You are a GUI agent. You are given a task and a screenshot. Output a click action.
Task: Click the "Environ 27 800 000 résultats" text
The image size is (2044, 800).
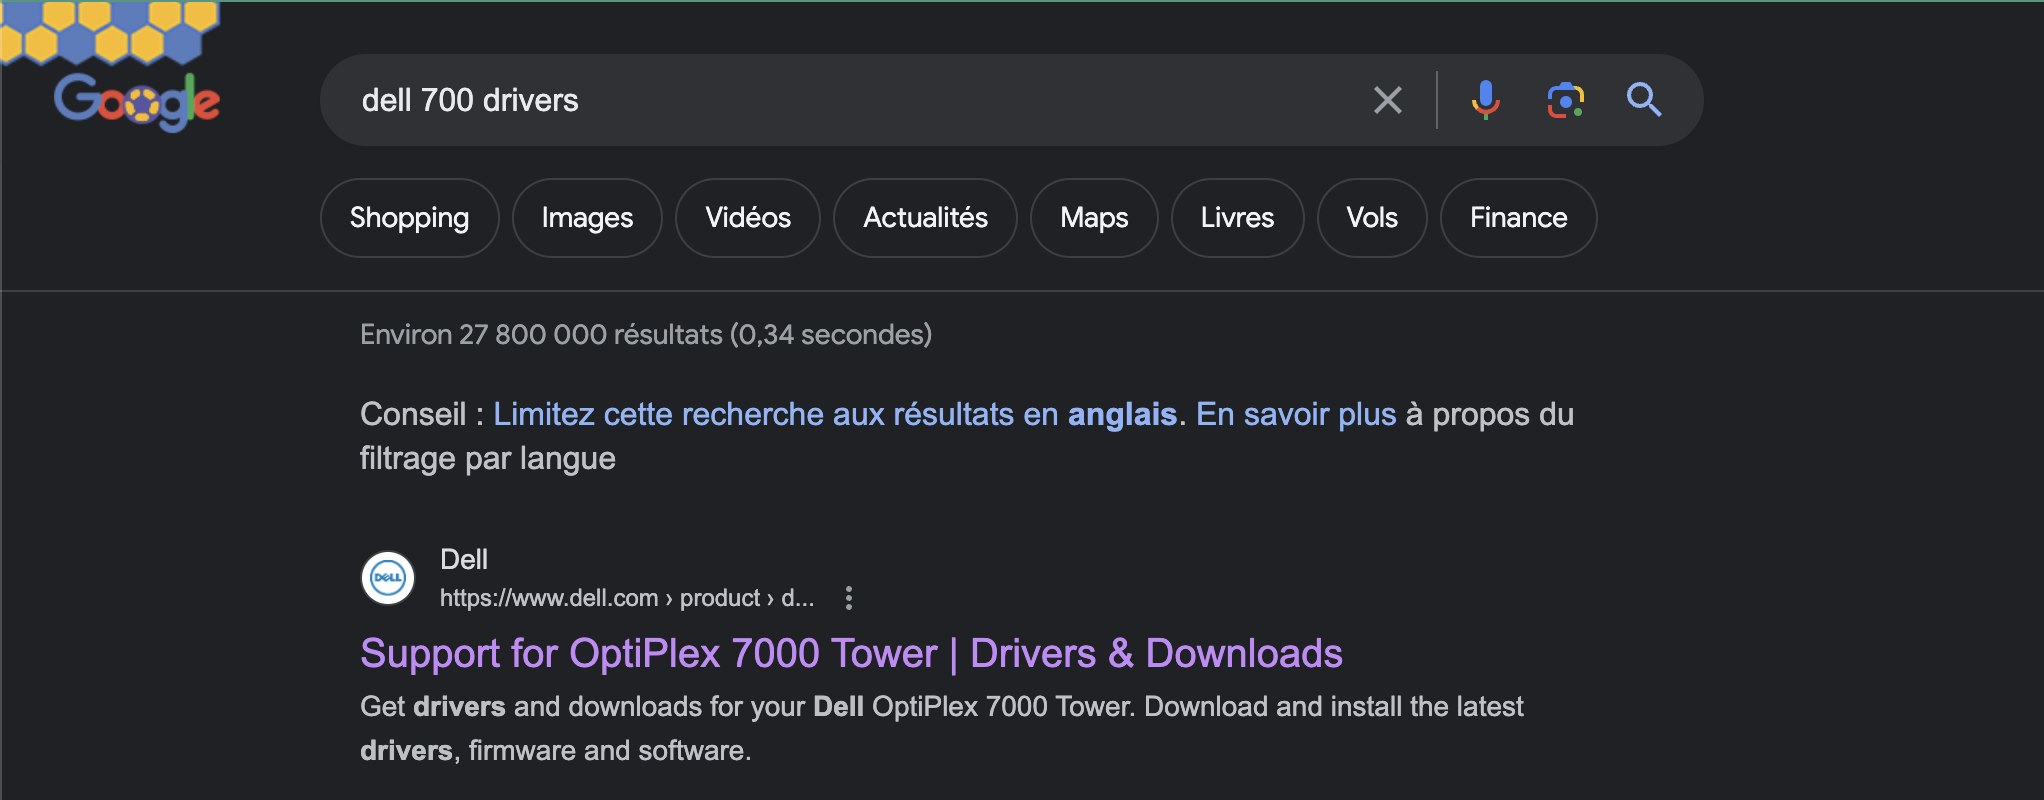coord(645,334)
